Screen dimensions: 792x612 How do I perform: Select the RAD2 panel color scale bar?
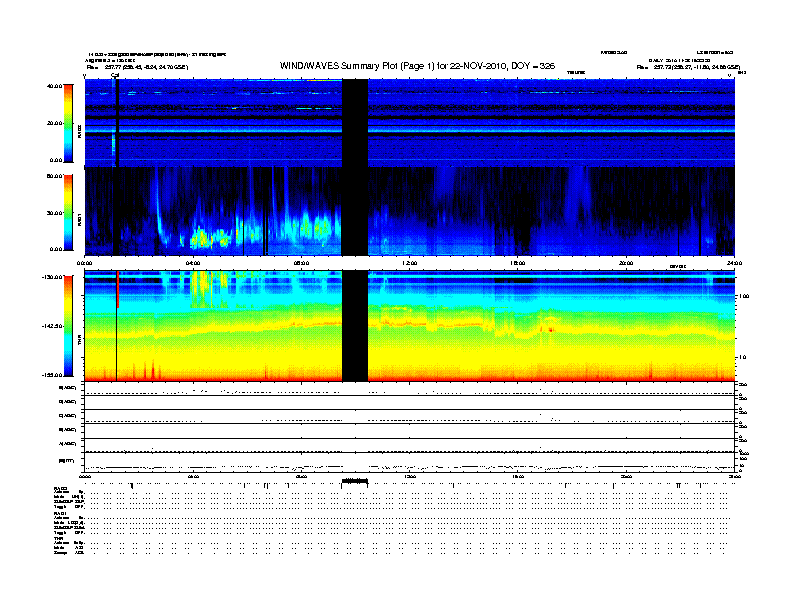click(68, 124)
